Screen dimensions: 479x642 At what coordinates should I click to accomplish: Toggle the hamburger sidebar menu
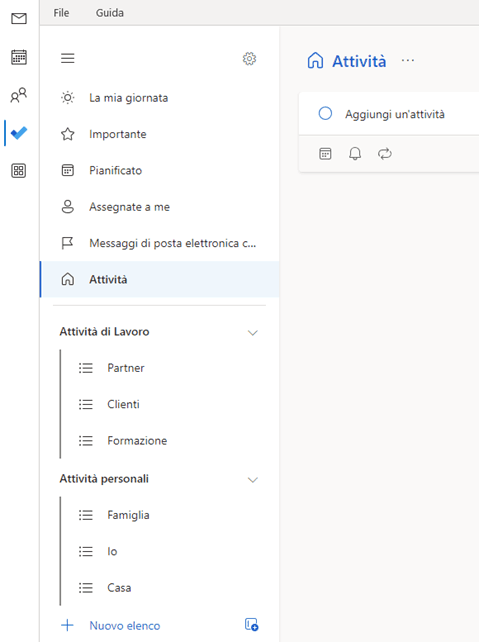[x=68, y=58]
